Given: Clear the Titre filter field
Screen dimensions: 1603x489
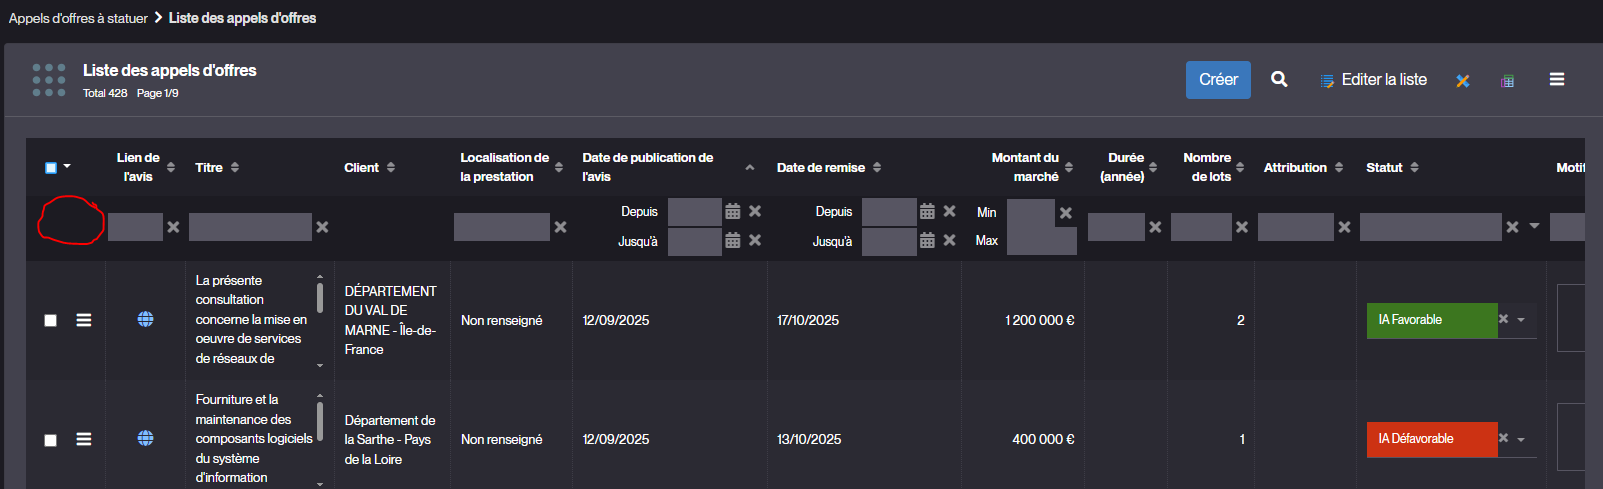Looking at the screenshot, I should coord(322,228).
